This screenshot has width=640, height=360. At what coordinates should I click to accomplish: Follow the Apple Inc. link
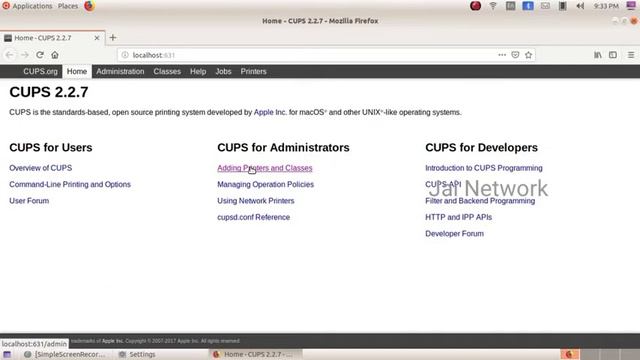(x=270, y=112)
